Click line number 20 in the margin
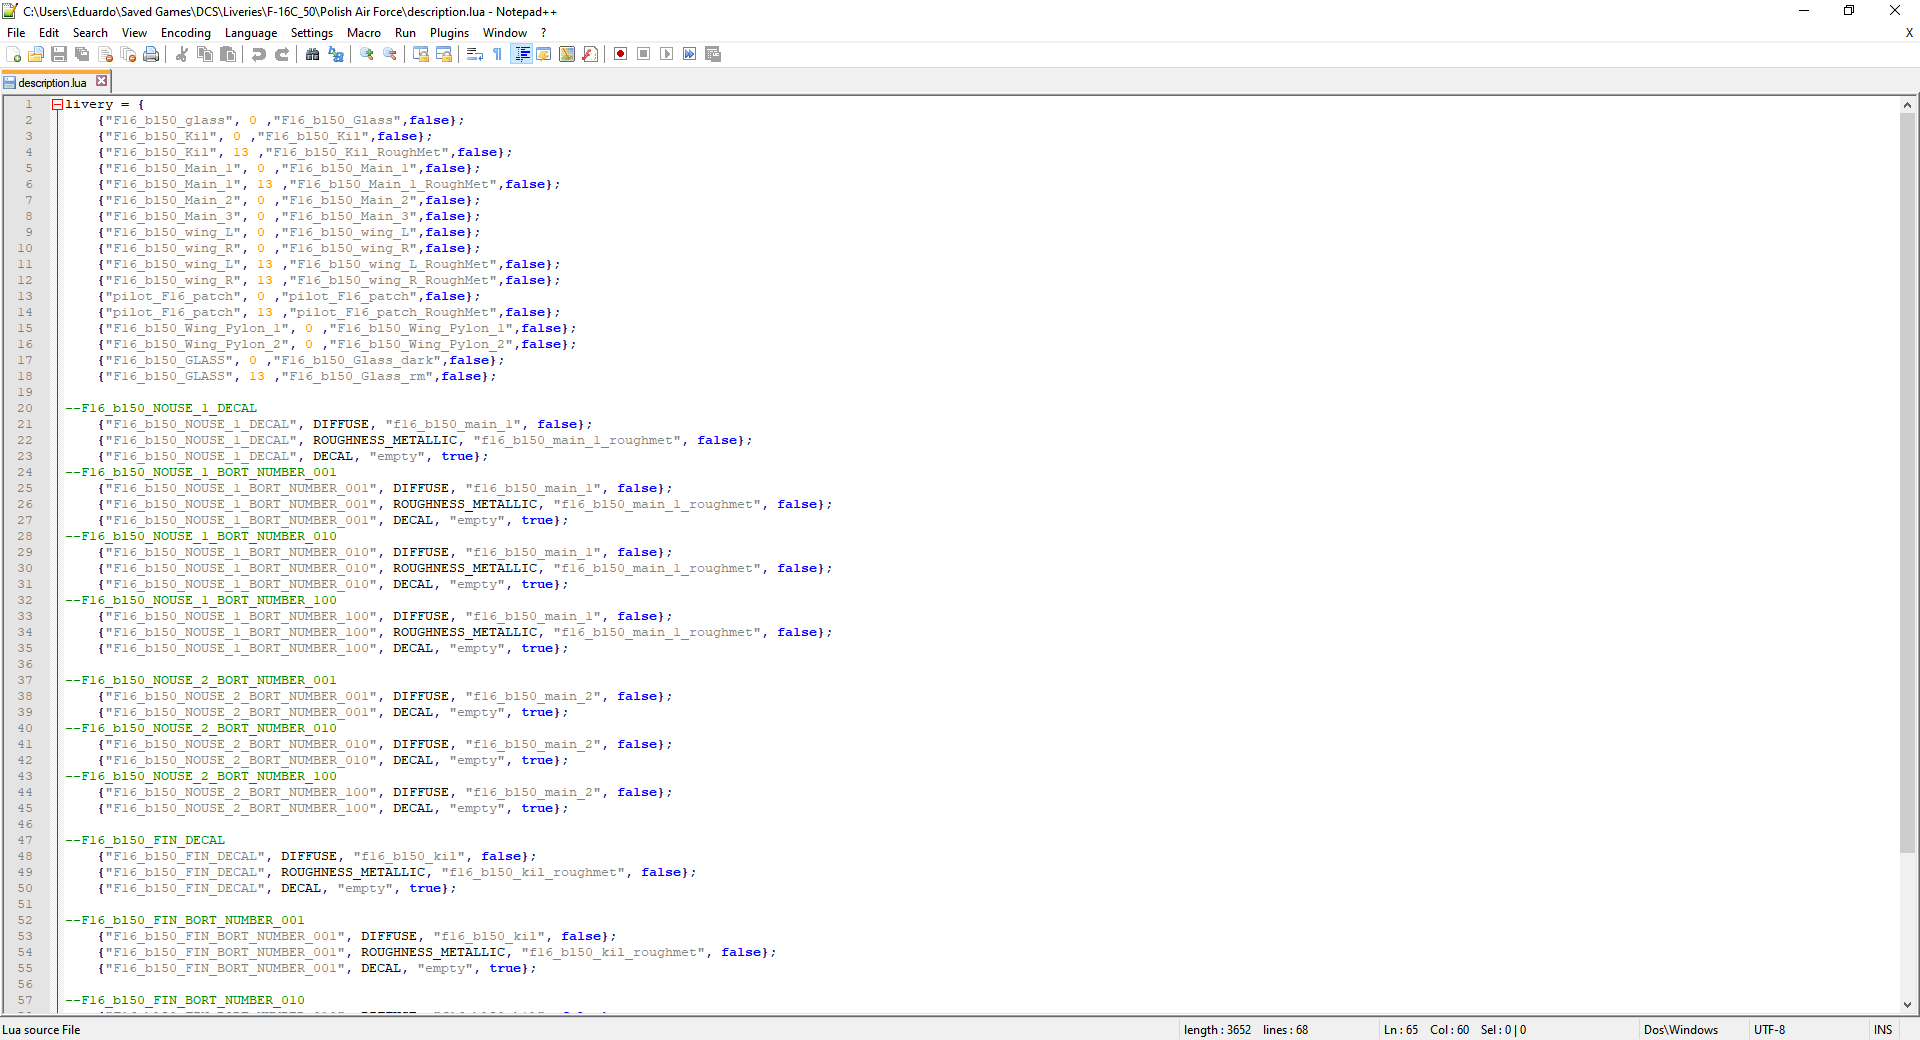Screen dimensions: 1920x1040 [x=24, y=408]
